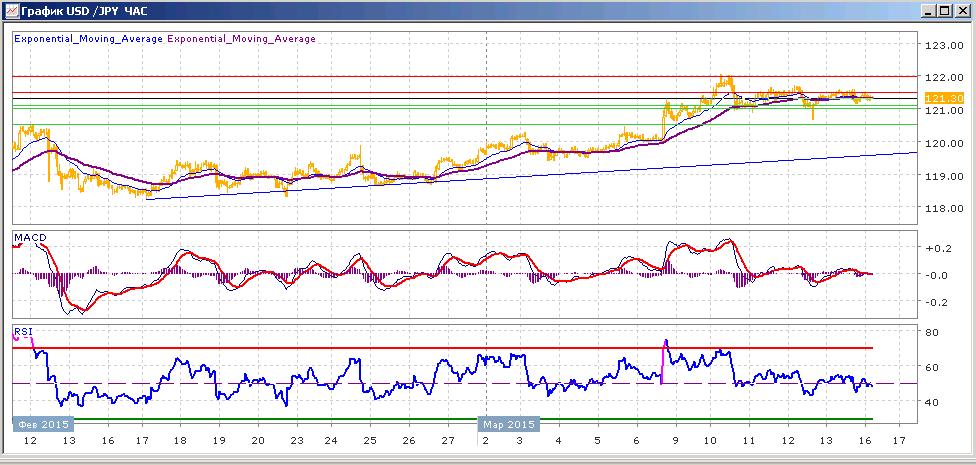Click the RSI 80 level axis label
This screenshot has height=465, width=976.
[932, 332]
